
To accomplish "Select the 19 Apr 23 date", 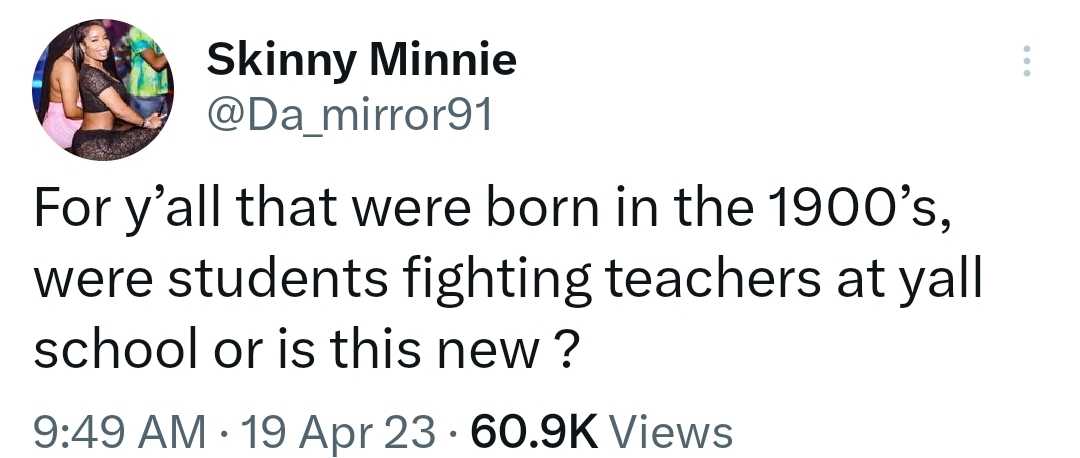I will (x=318, y=430).
